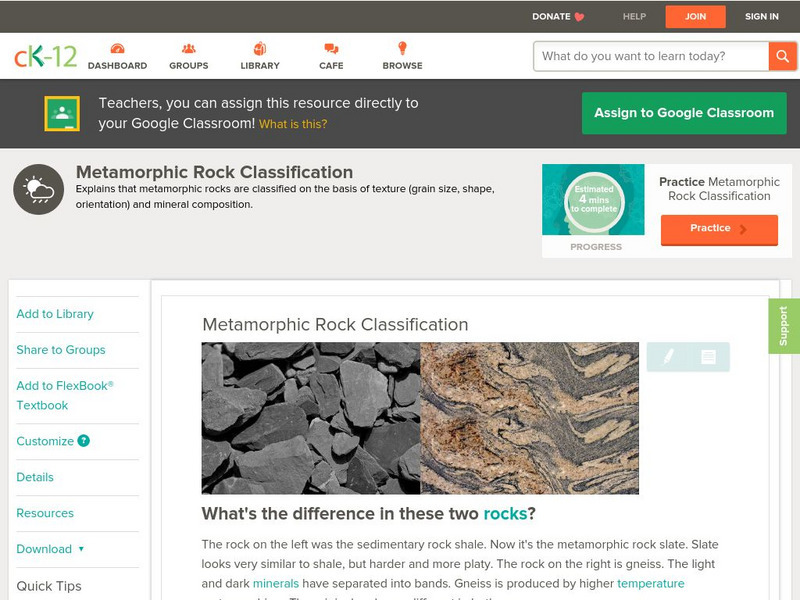
Task: Click Share to Groups link
Action: [x=61, y=350]
